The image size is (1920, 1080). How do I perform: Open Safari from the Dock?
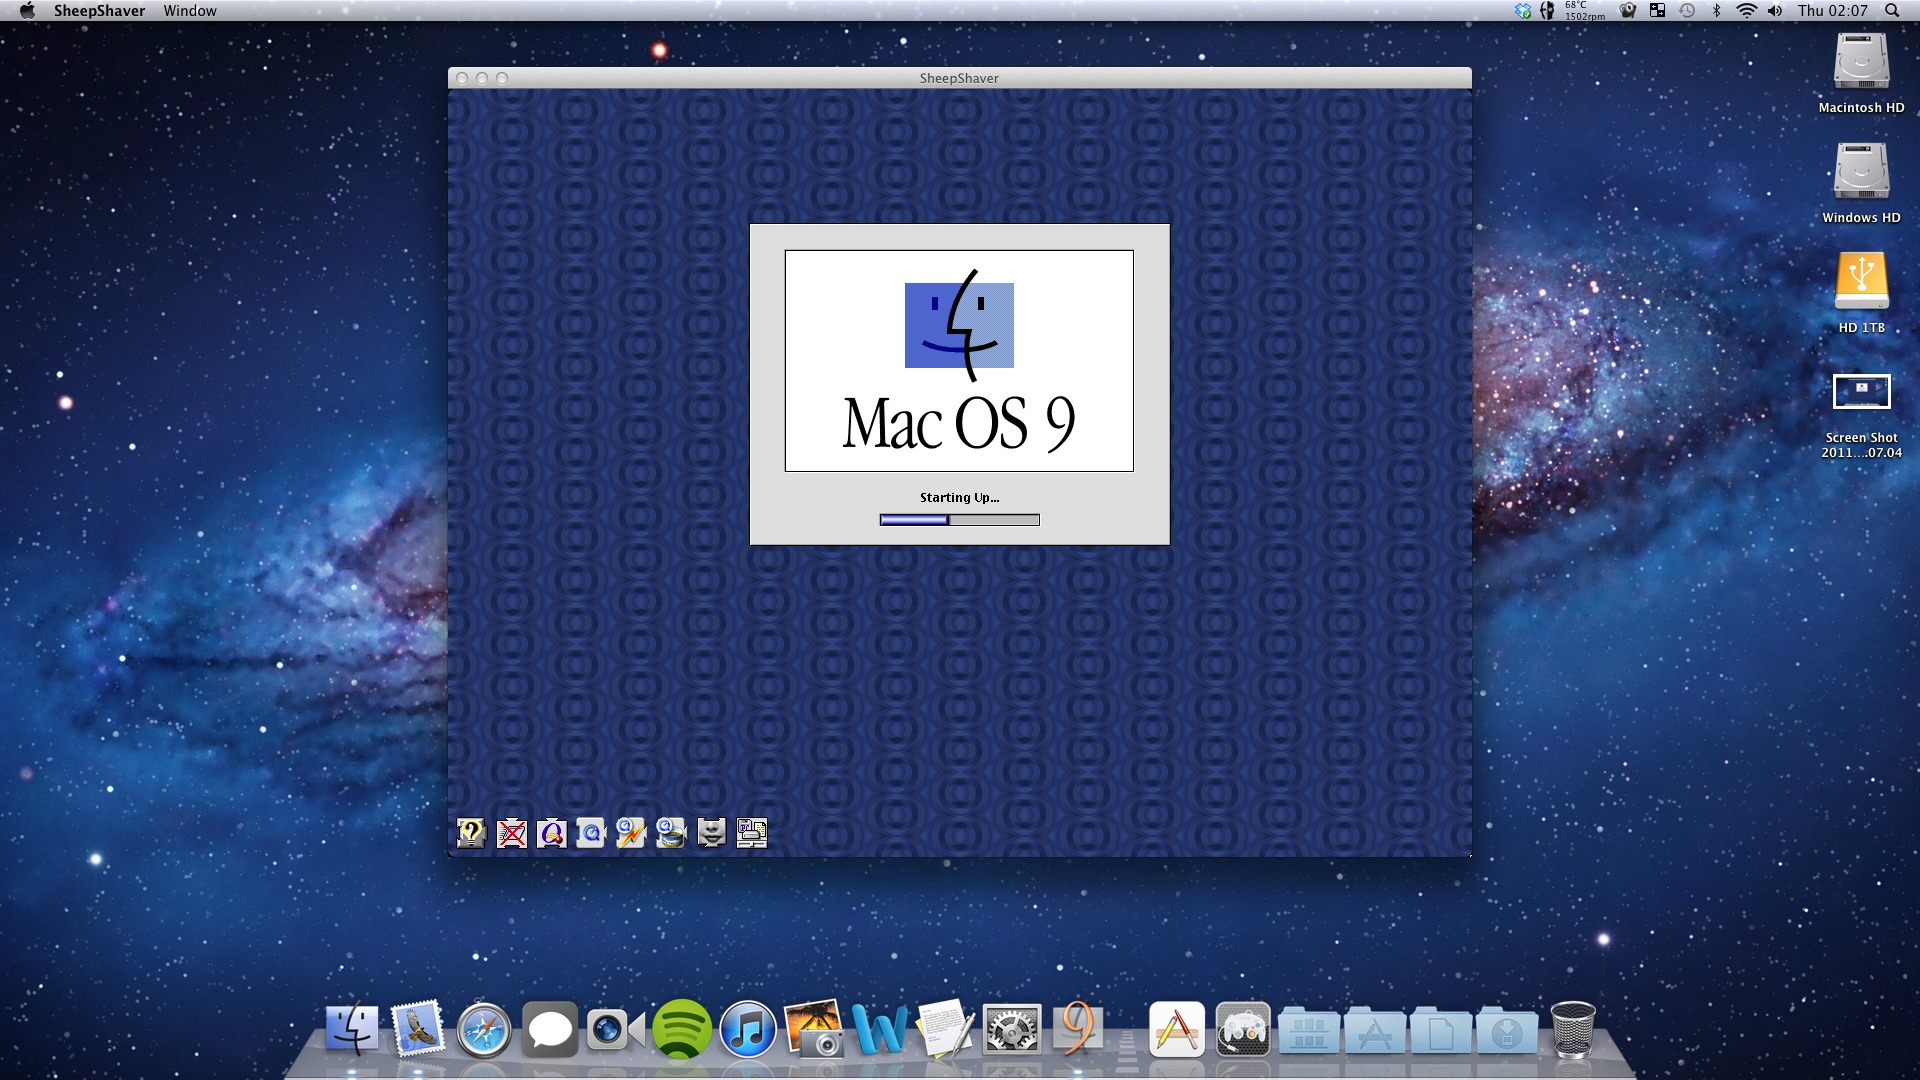click(484, 1030)
